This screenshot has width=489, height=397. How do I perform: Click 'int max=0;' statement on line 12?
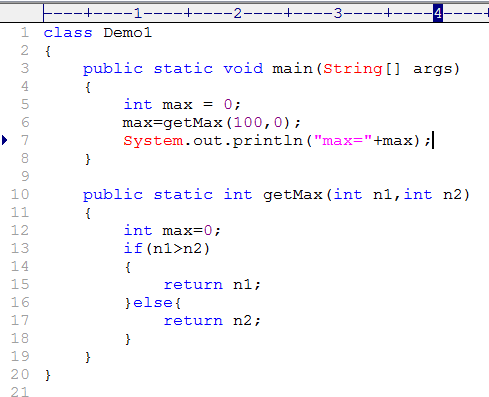pyautogui.click(x=172, y=231)
